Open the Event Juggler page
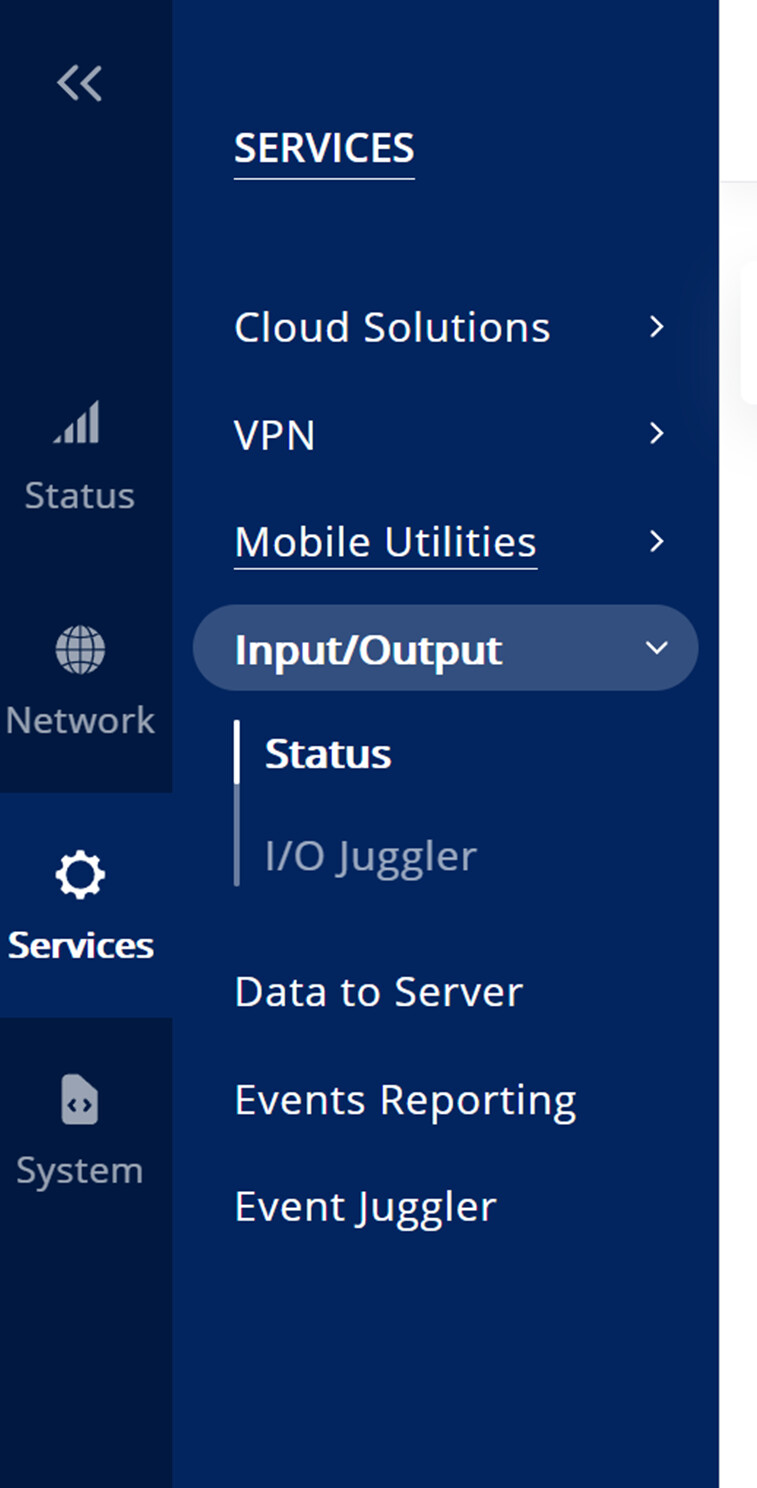Viewport: 757px width, 1488px height. pyautogui.click(x=365, y=1207)
